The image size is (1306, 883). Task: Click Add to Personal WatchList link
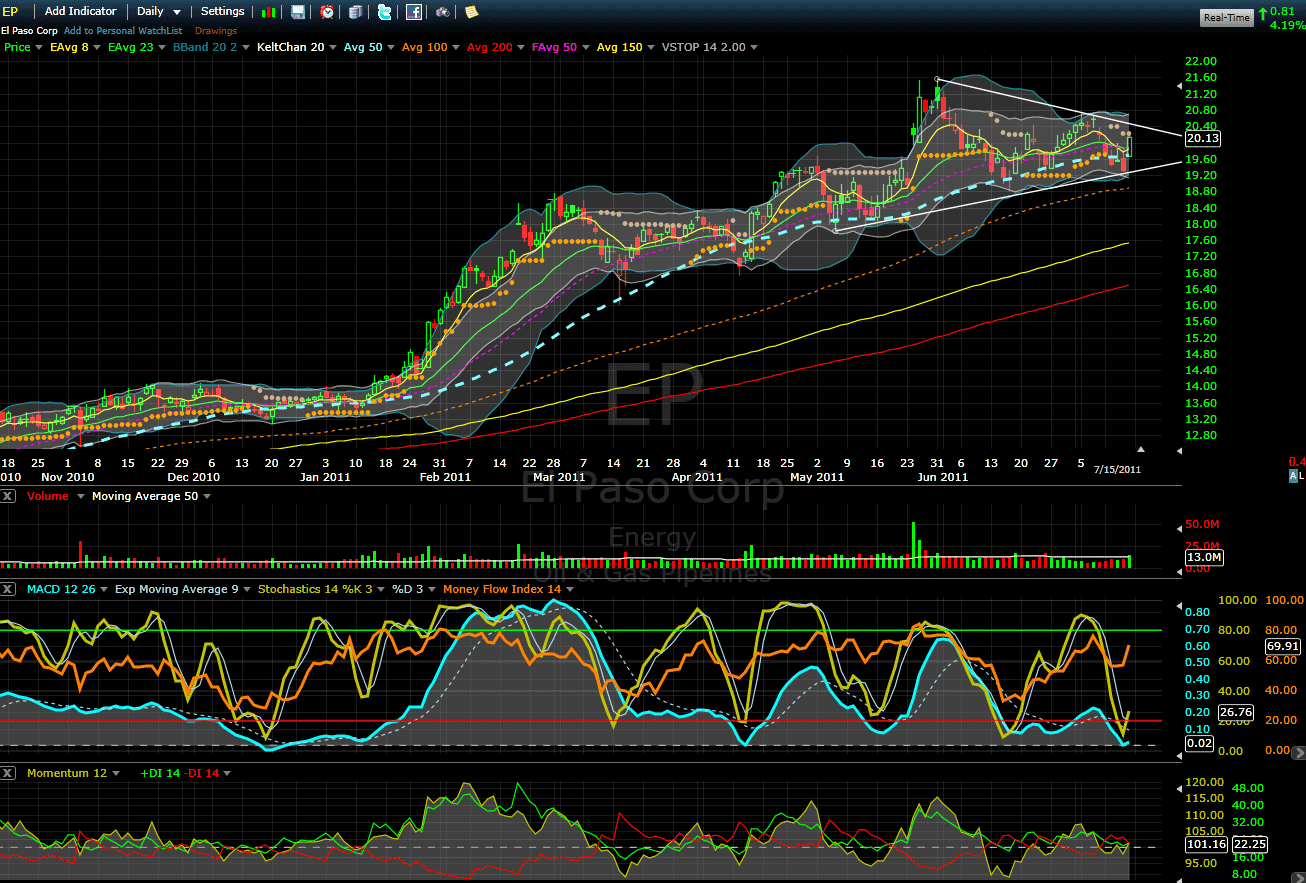pyautogui.click(x=122, y=31)
